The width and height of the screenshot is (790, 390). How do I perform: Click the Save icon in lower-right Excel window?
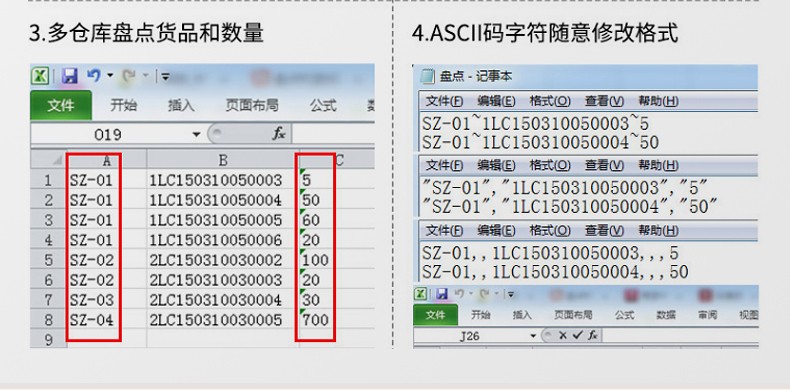[442, 294]
